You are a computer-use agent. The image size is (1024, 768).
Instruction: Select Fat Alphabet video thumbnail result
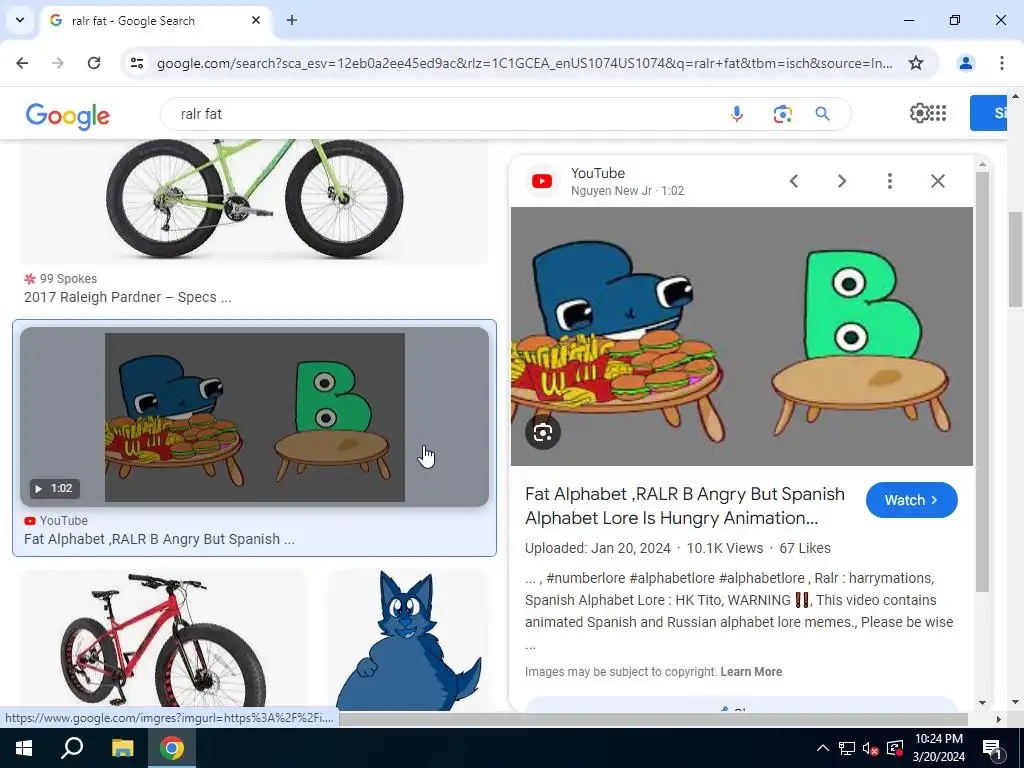[x=254, y=417]
